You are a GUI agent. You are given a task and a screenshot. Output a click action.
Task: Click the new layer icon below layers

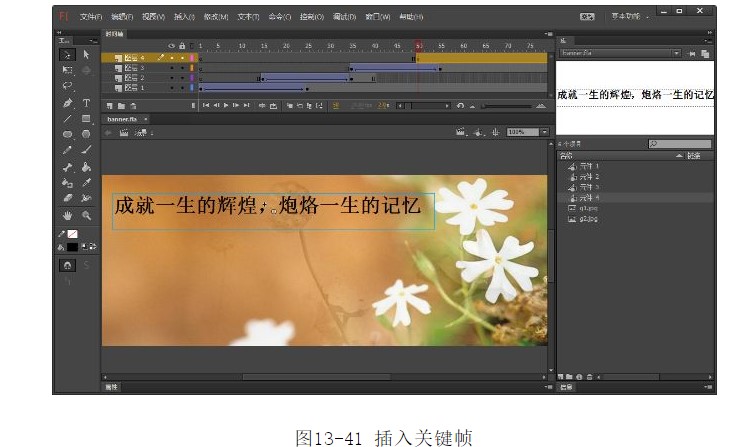click(108, 105)
